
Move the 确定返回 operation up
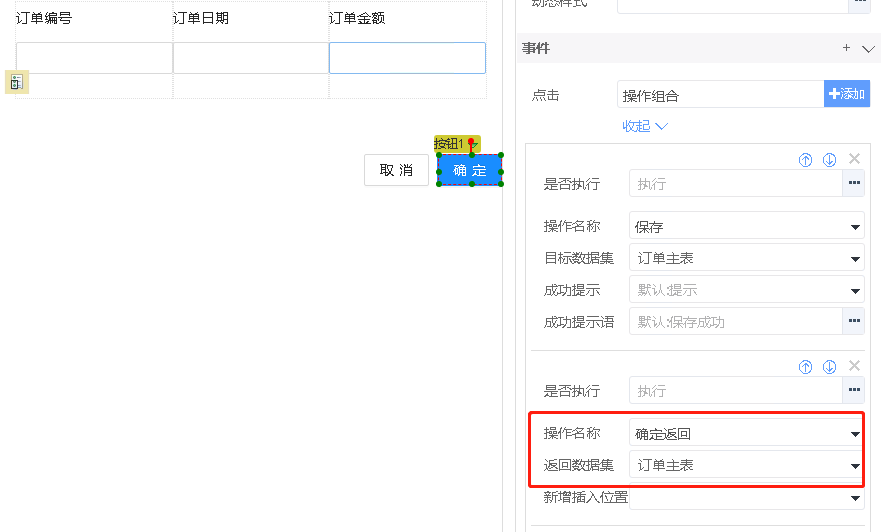[806, 367]
